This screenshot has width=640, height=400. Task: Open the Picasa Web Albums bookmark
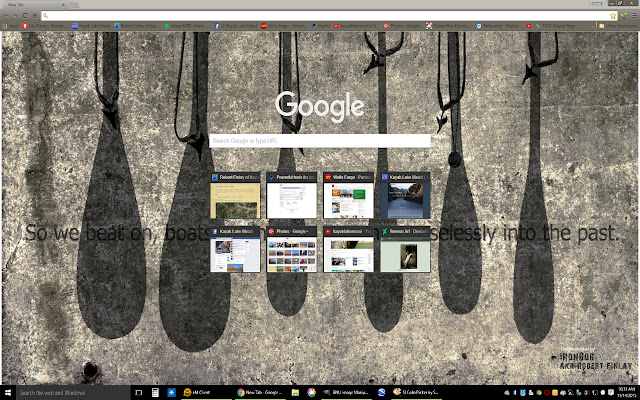pyautogui.click(x=448, y=26)
